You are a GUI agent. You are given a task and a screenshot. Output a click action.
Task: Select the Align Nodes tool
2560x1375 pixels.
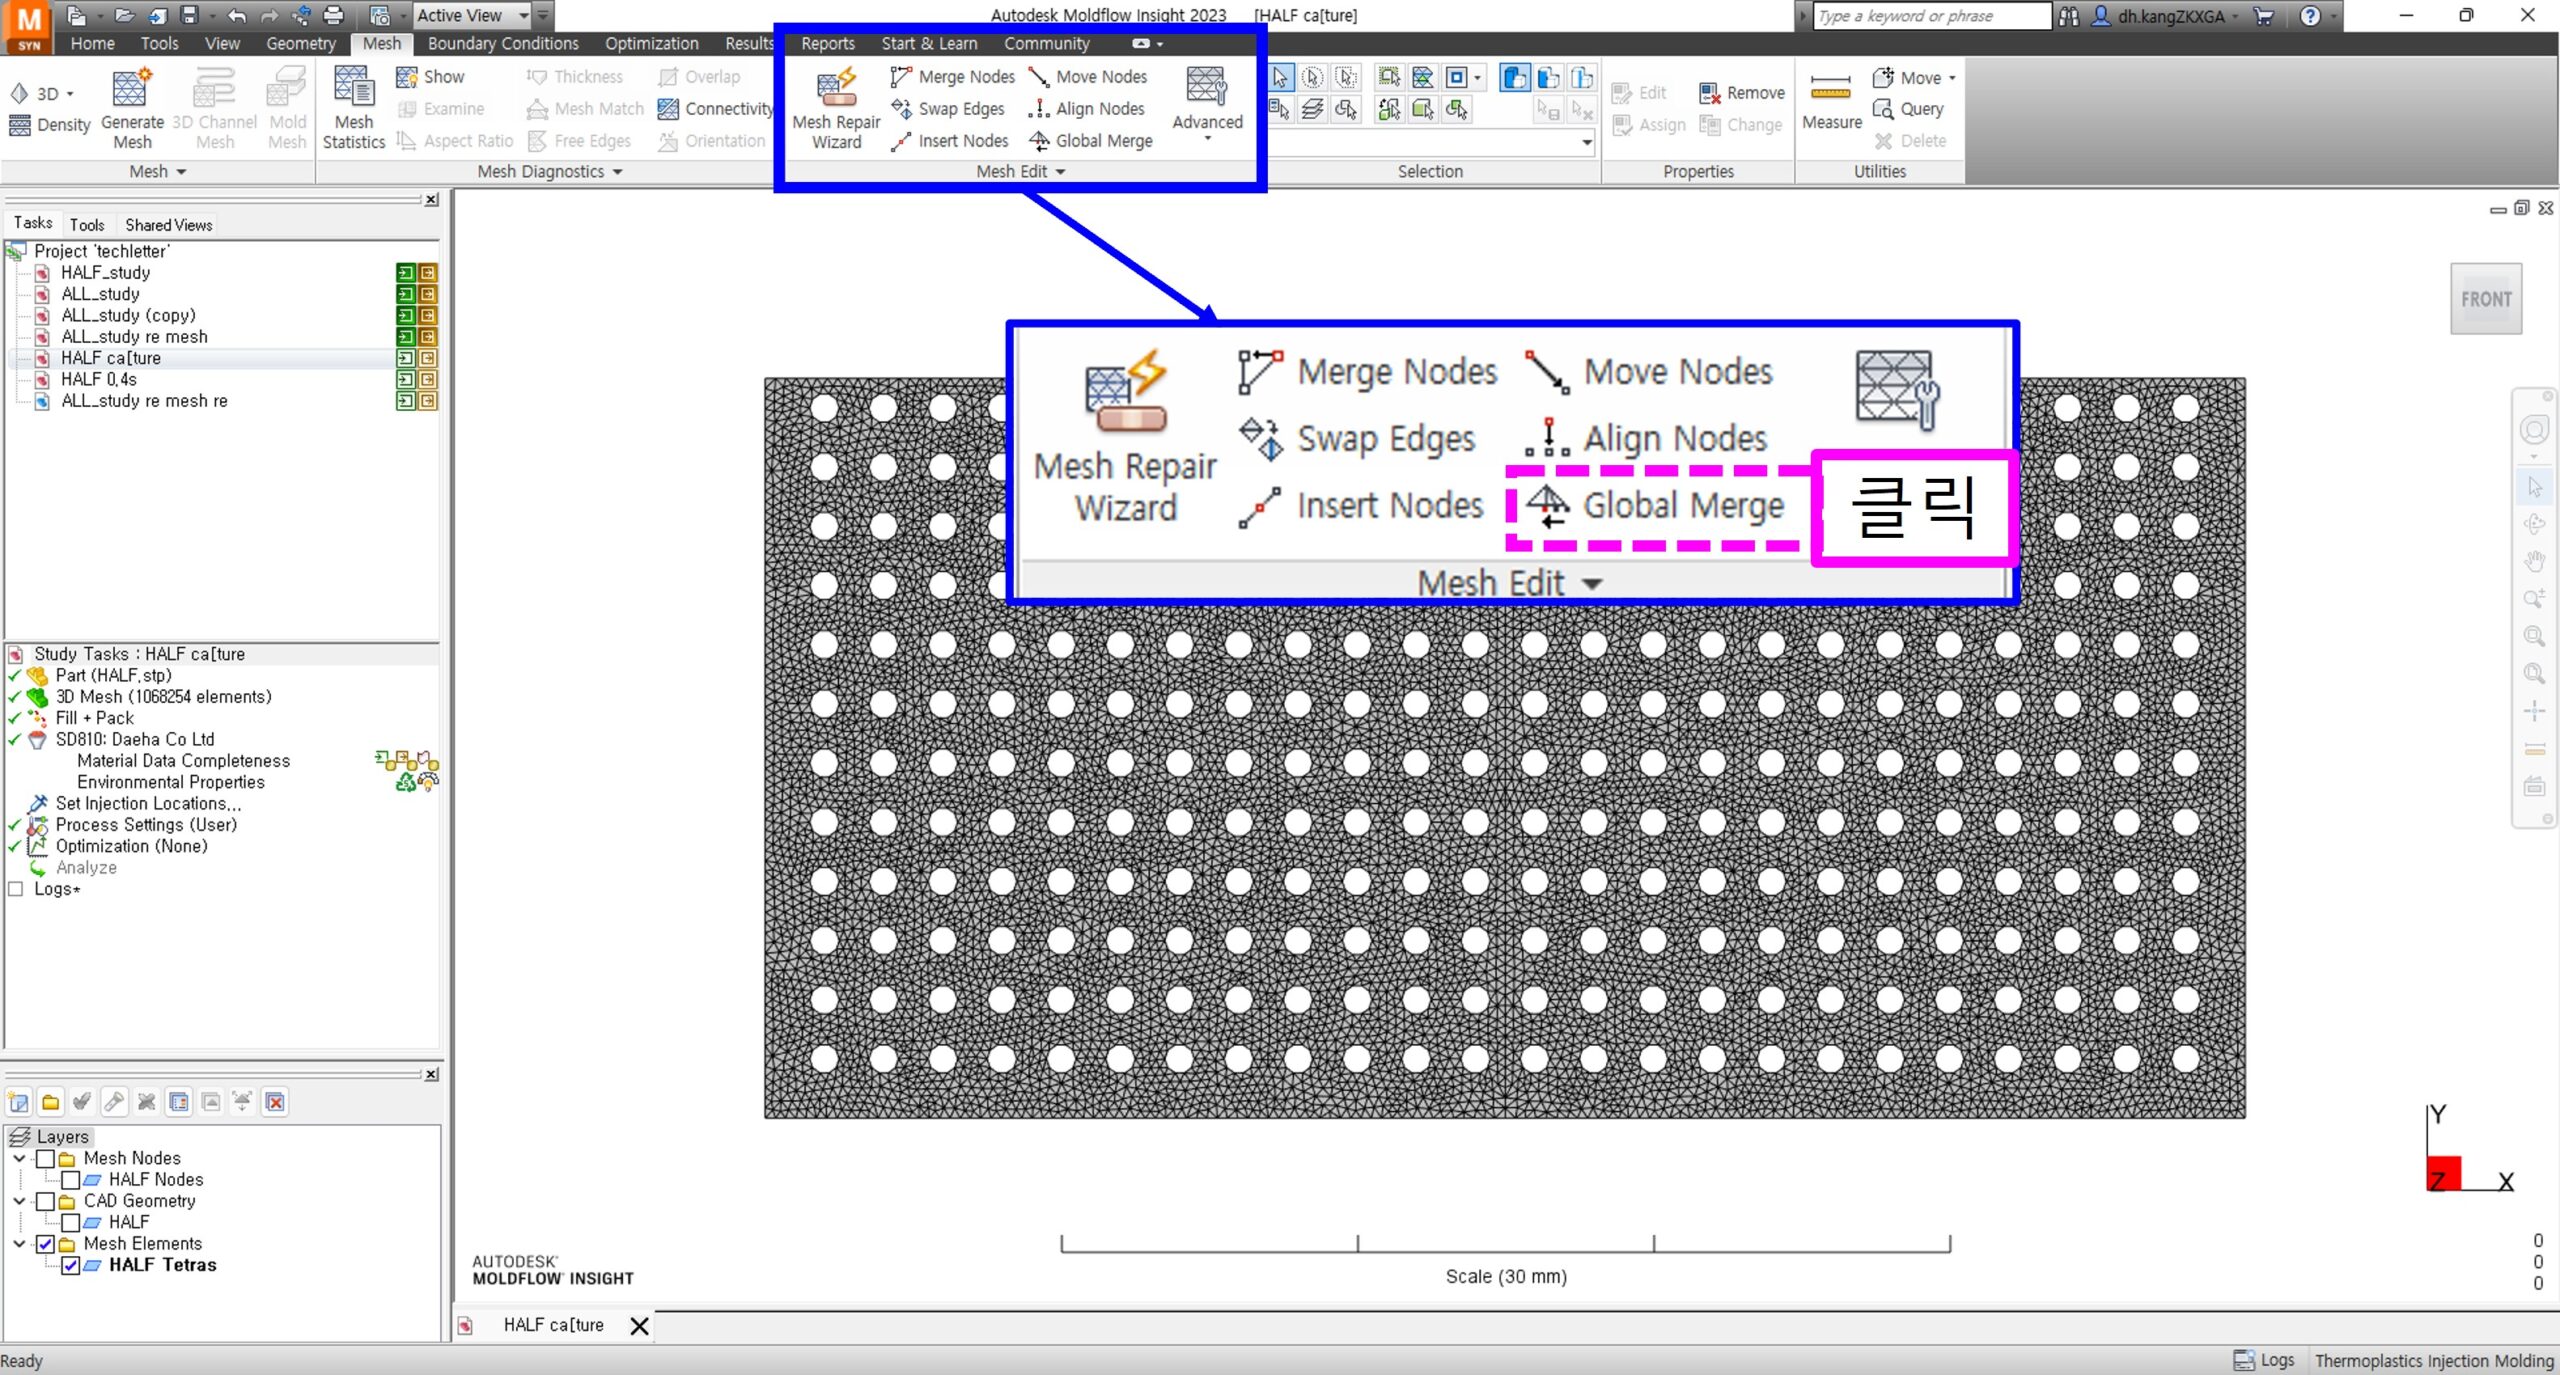coord(1086,109)
